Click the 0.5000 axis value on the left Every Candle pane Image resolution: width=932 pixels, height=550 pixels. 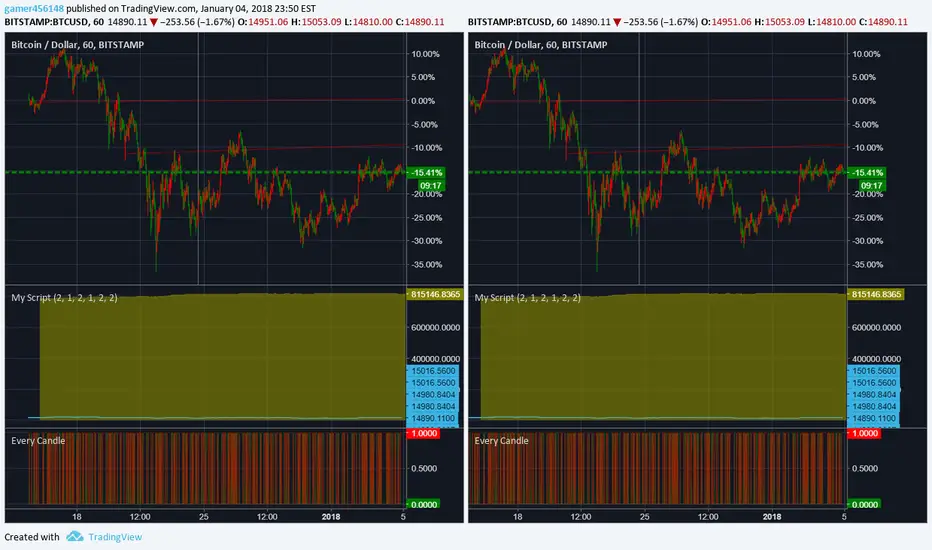point(424,469)
